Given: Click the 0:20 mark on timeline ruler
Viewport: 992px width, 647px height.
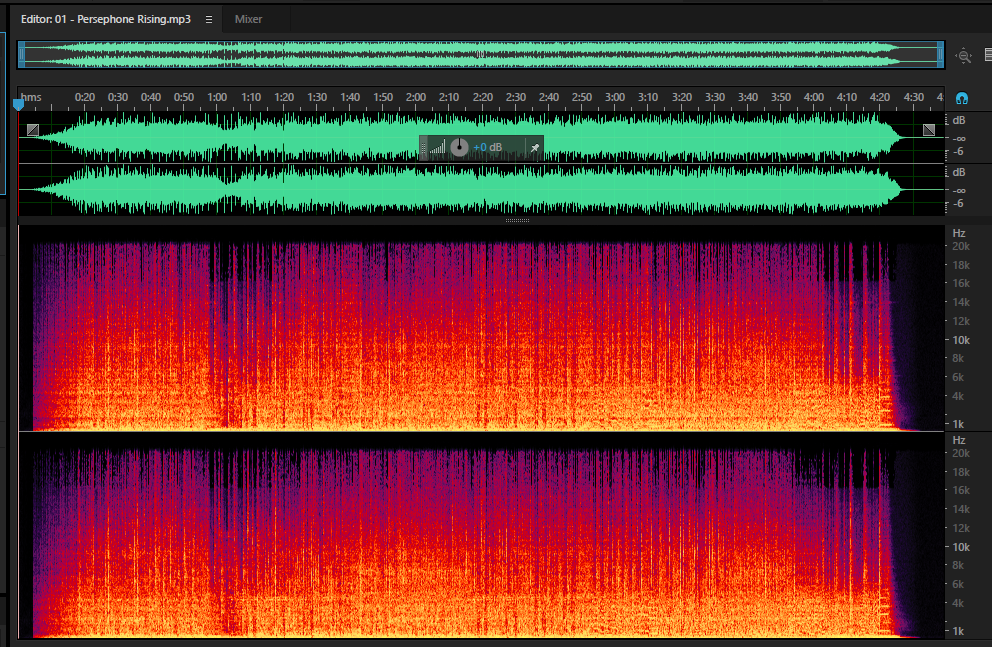Looking at the screenshot, I should [x=85, y=97].
